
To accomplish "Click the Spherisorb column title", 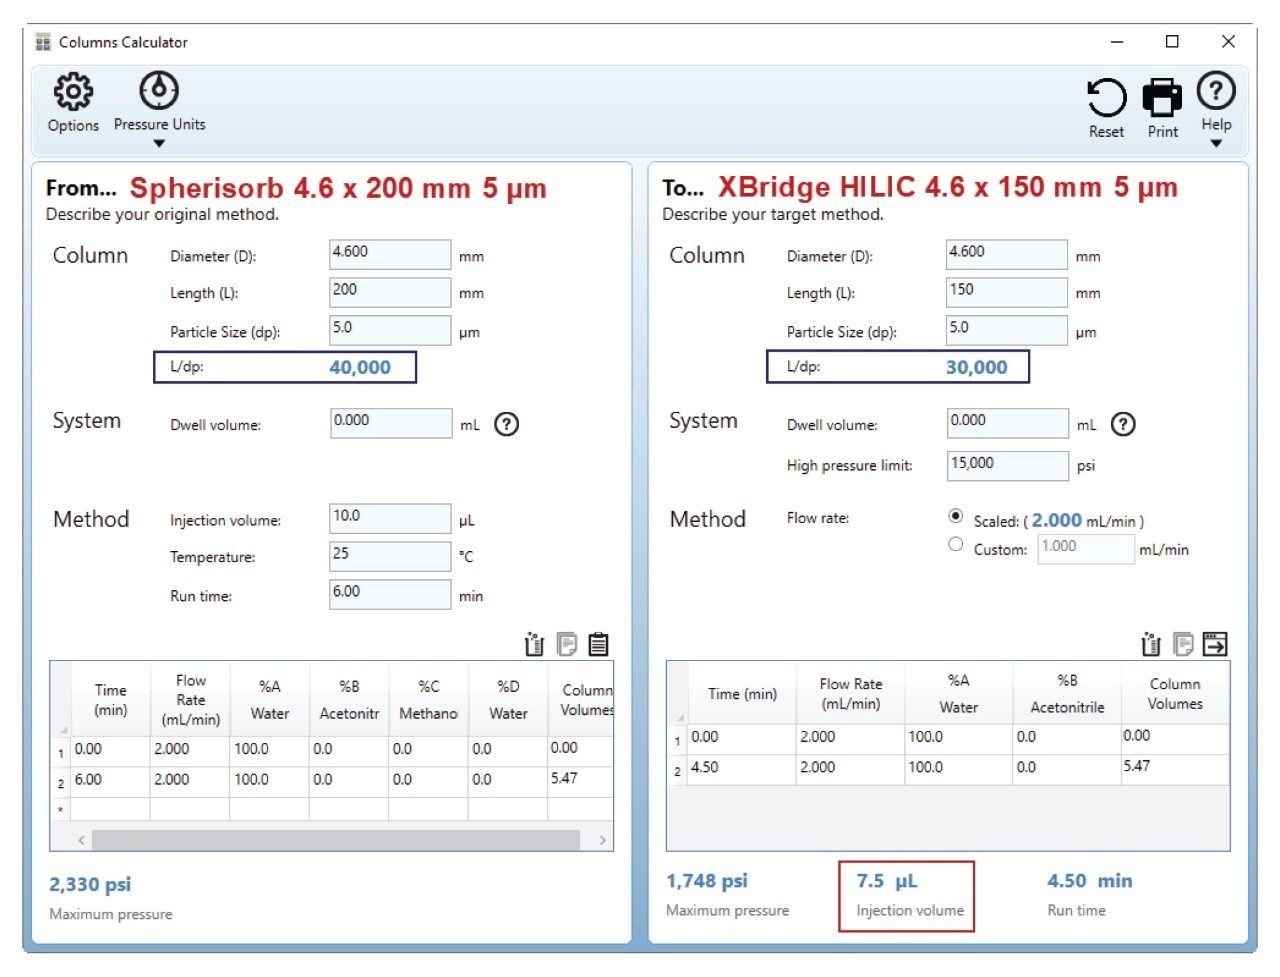I will pos(338,188).
